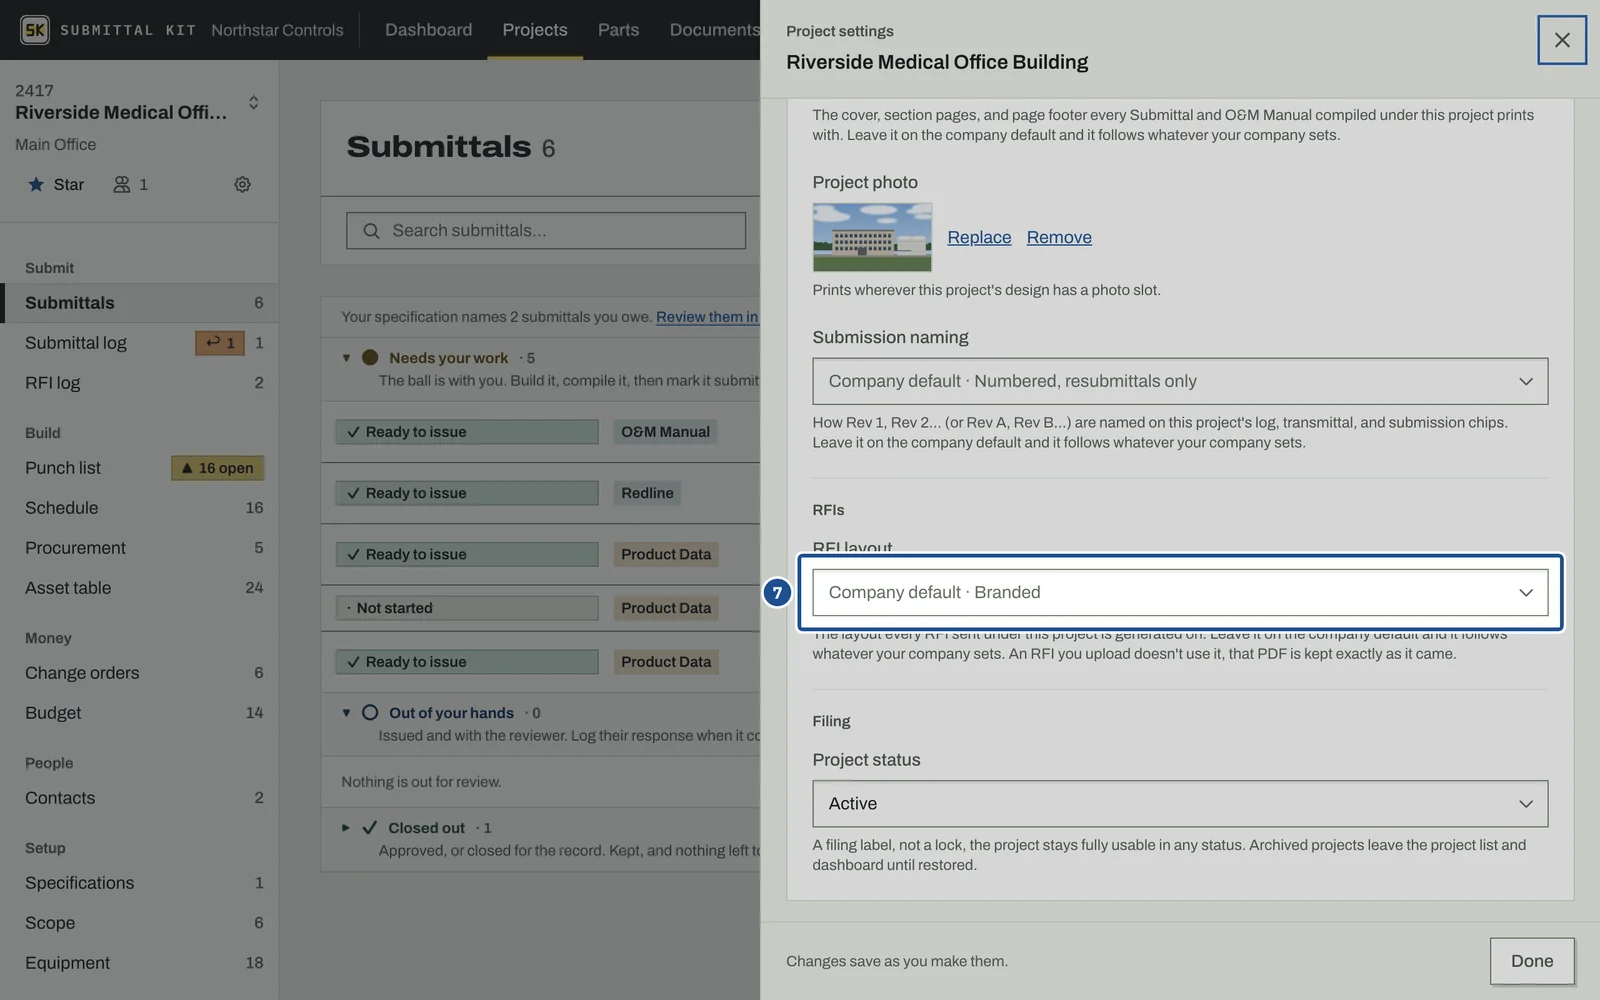The width and height of the screenshot is (1600, 1000).
Task: Close the Project settings panel
Action: 1562,40
